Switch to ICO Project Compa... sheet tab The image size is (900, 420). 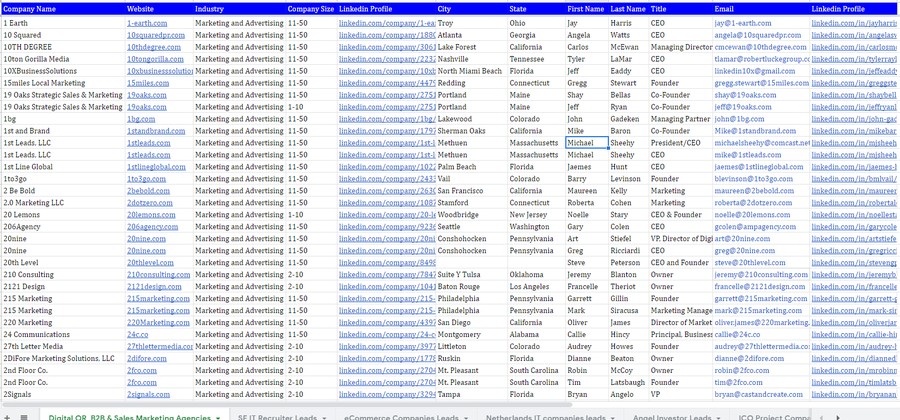(773, 418)
